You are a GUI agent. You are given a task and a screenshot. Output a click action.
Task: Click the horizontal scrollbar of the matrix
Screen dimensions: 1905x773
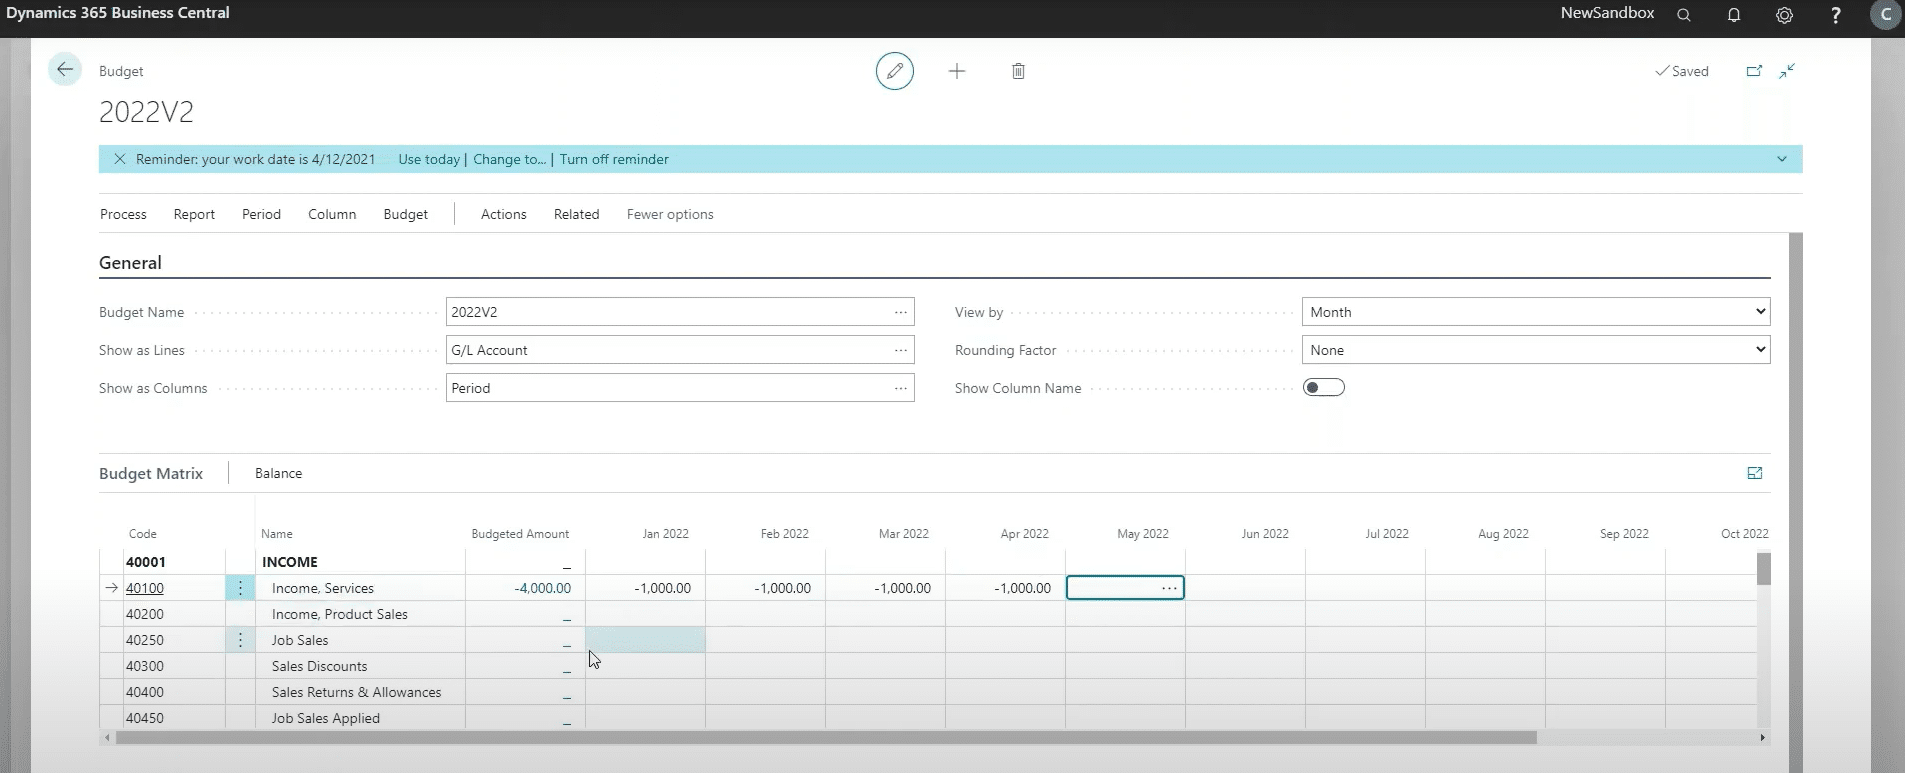coord(825,738)
